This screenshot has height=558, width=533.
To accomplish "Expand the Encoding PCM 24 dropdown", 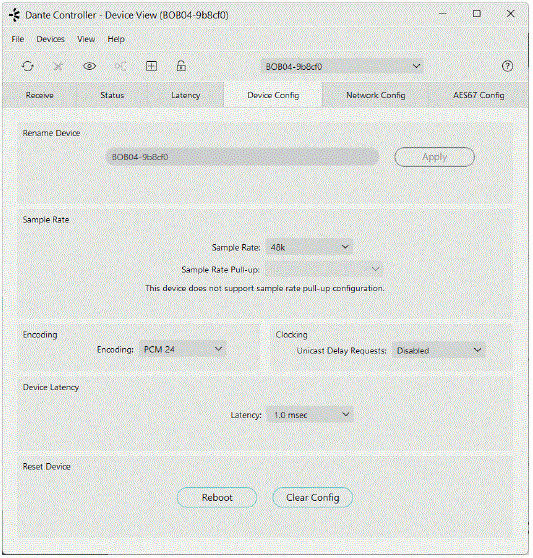I will coord(183,349).
